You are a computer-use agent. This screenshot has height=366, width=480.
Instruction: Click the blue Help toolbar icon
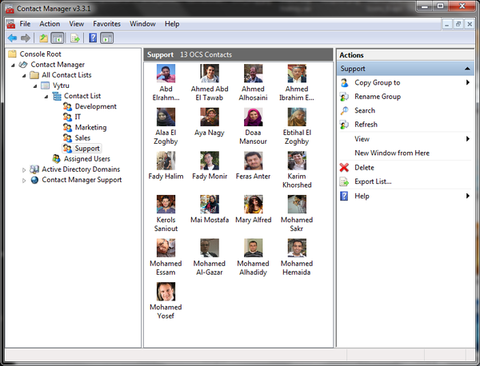(93, 38)
